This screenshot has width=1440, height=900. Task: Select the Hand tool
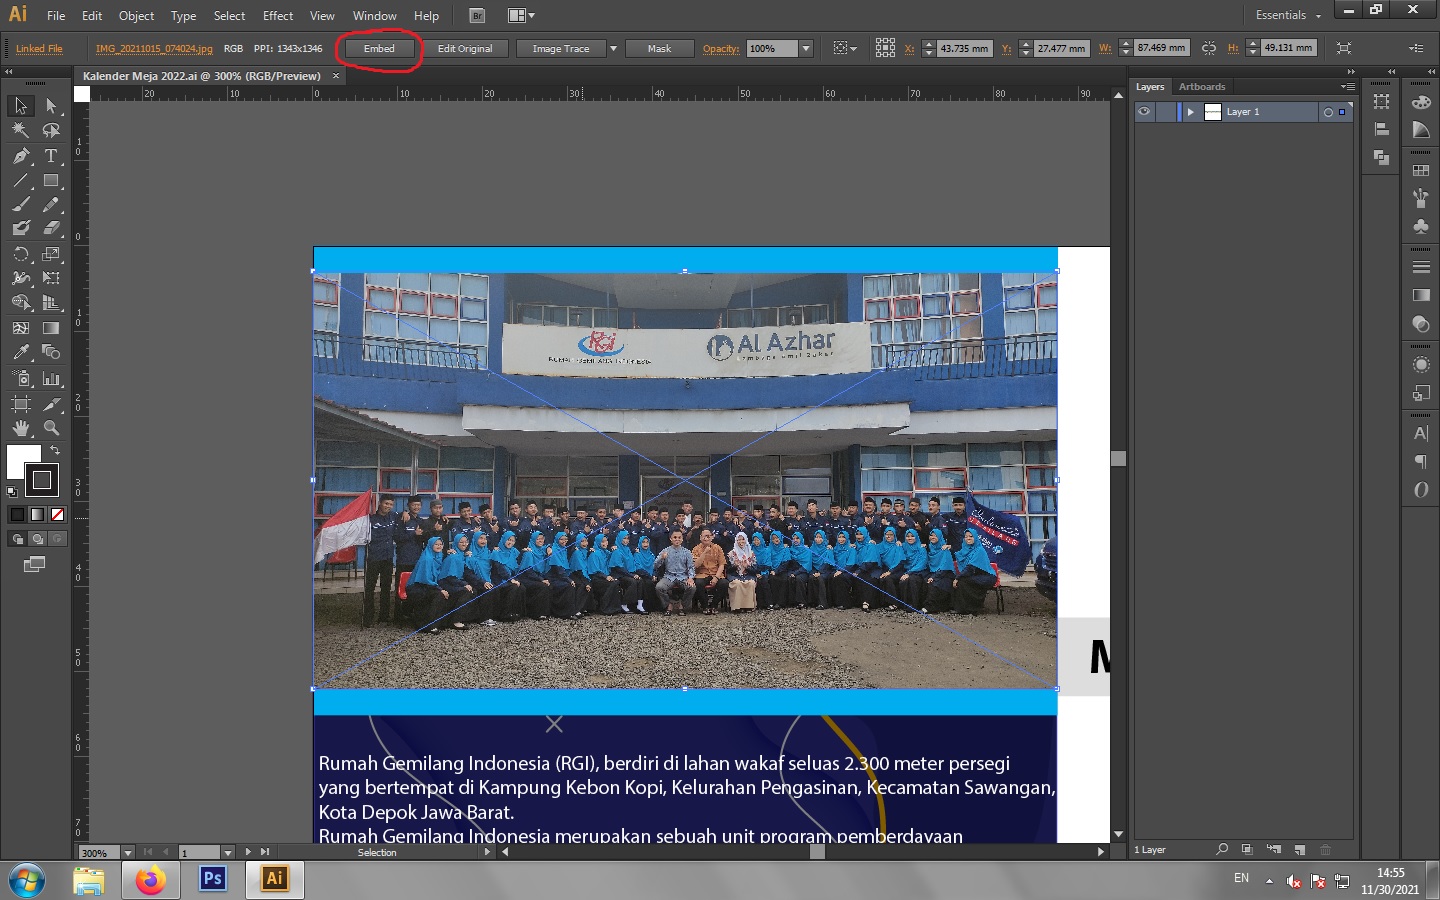pos(21,428)
